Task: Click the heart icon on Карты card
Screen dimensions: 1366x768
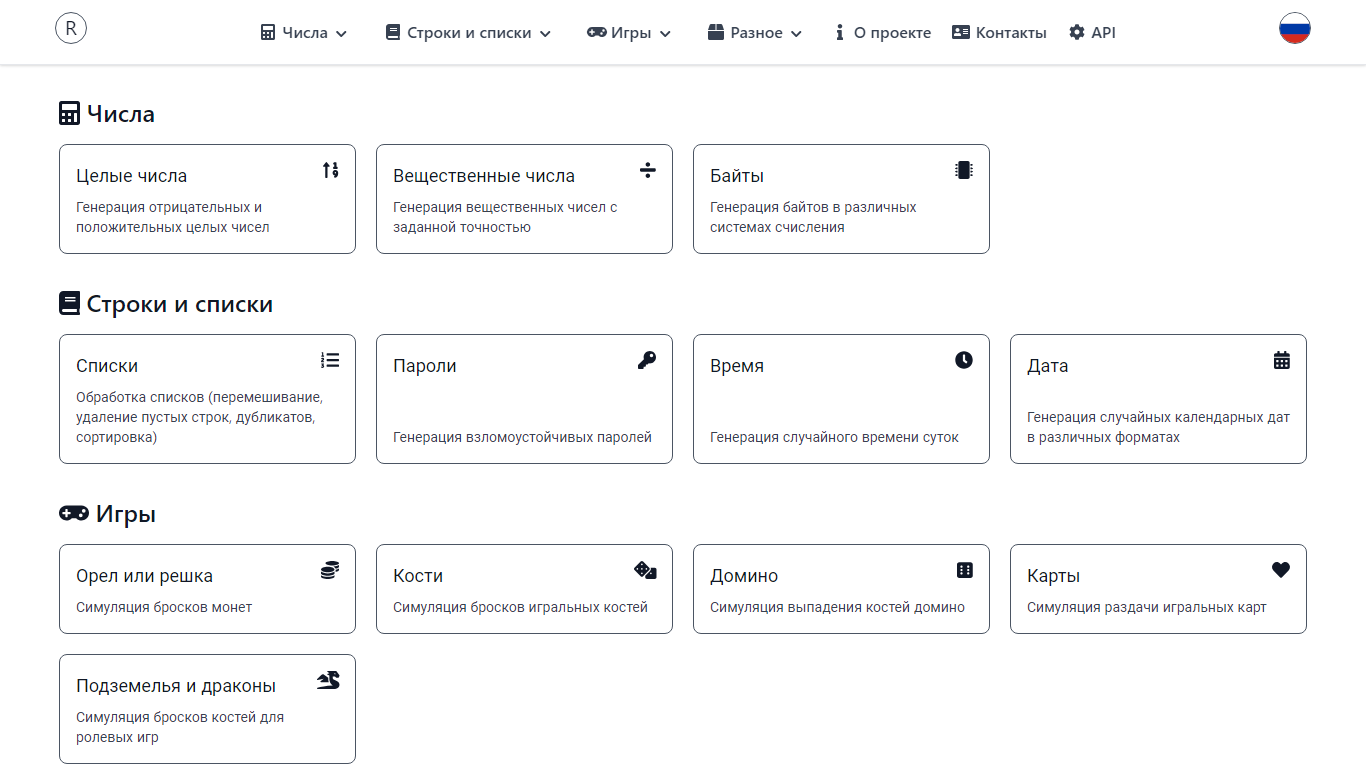Action: [x=1281, y=570]
